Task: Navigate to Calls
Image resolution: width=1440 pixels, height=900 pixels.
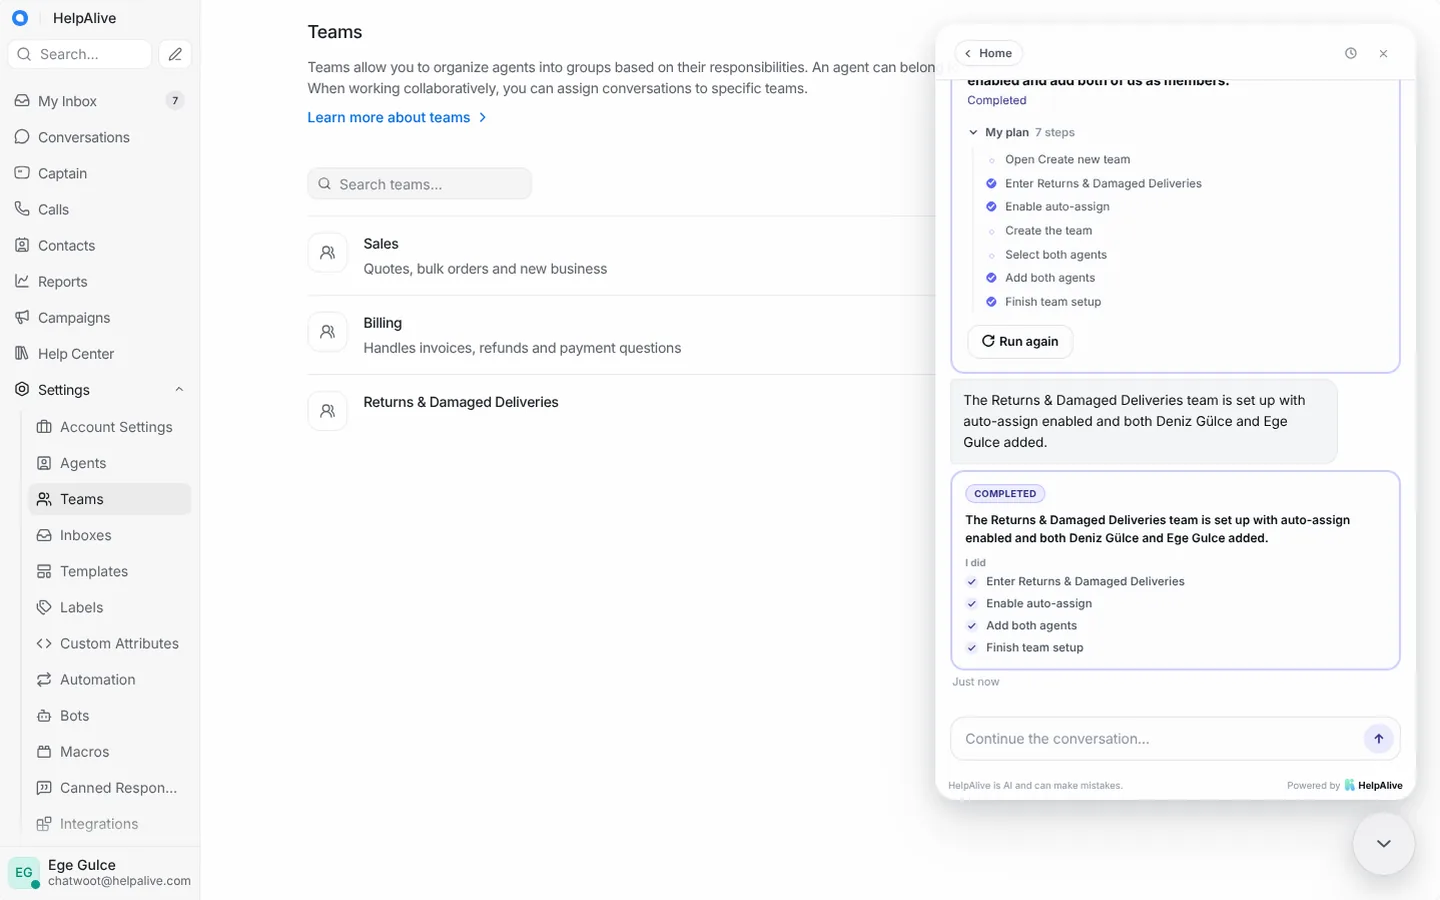Action: (x=100, y=209)
